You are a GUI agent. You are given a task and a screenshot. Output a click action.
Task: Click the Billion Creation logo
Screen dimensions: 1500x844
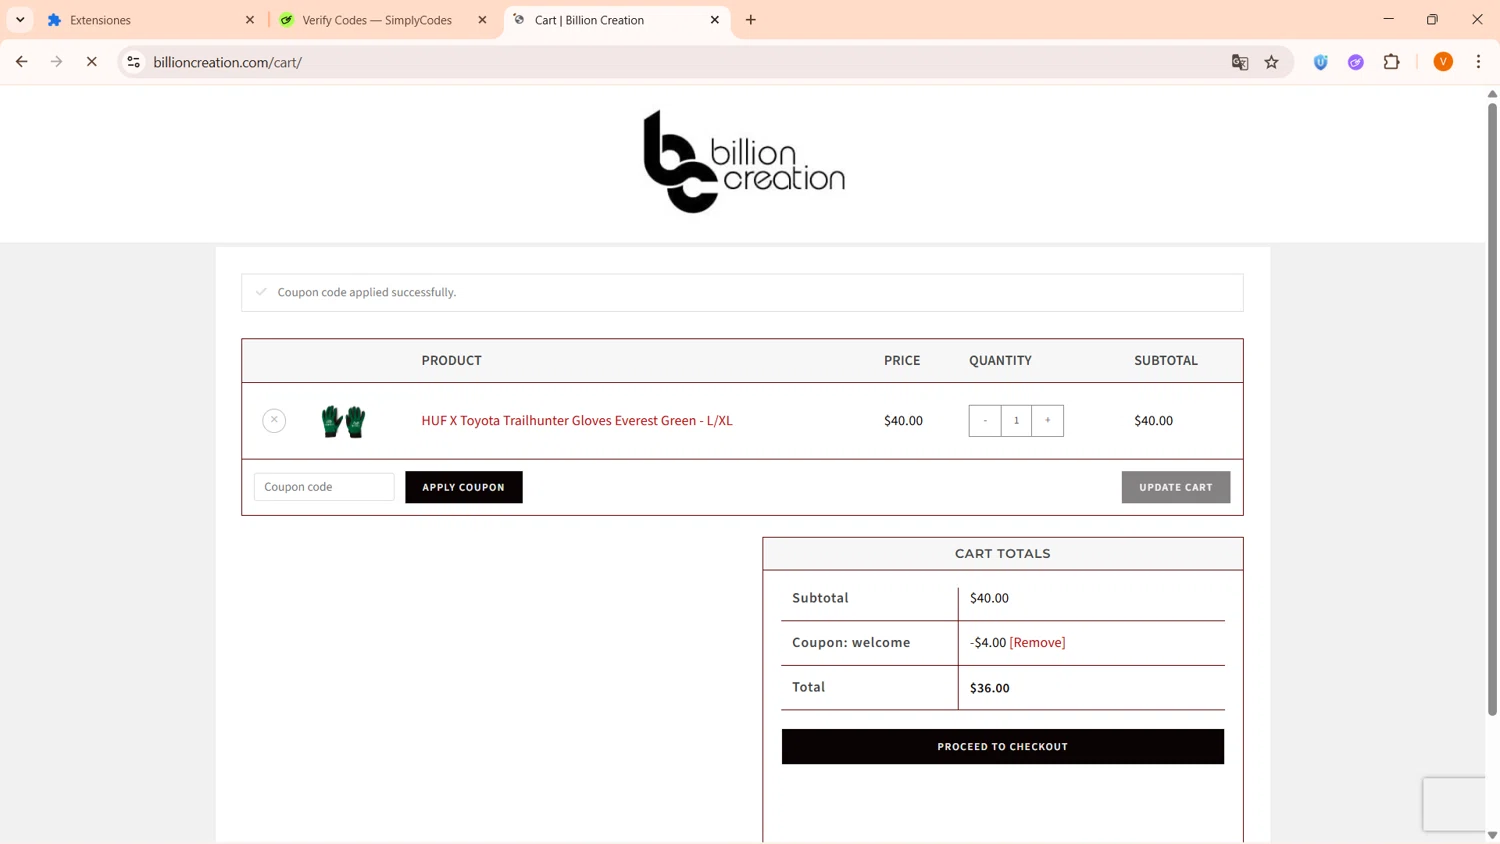pyautogui.click(x=744, y=161)
